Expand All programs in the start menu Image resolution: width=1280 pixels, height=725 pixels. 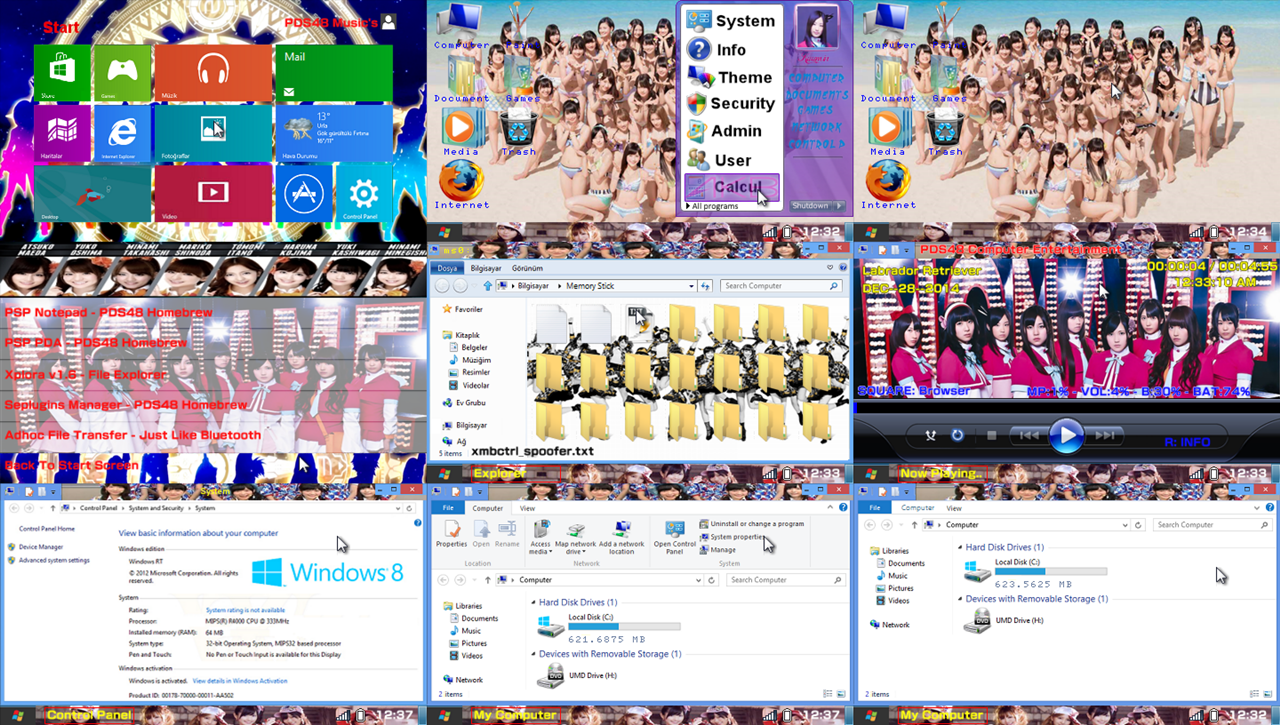click(x=712, y=206)
